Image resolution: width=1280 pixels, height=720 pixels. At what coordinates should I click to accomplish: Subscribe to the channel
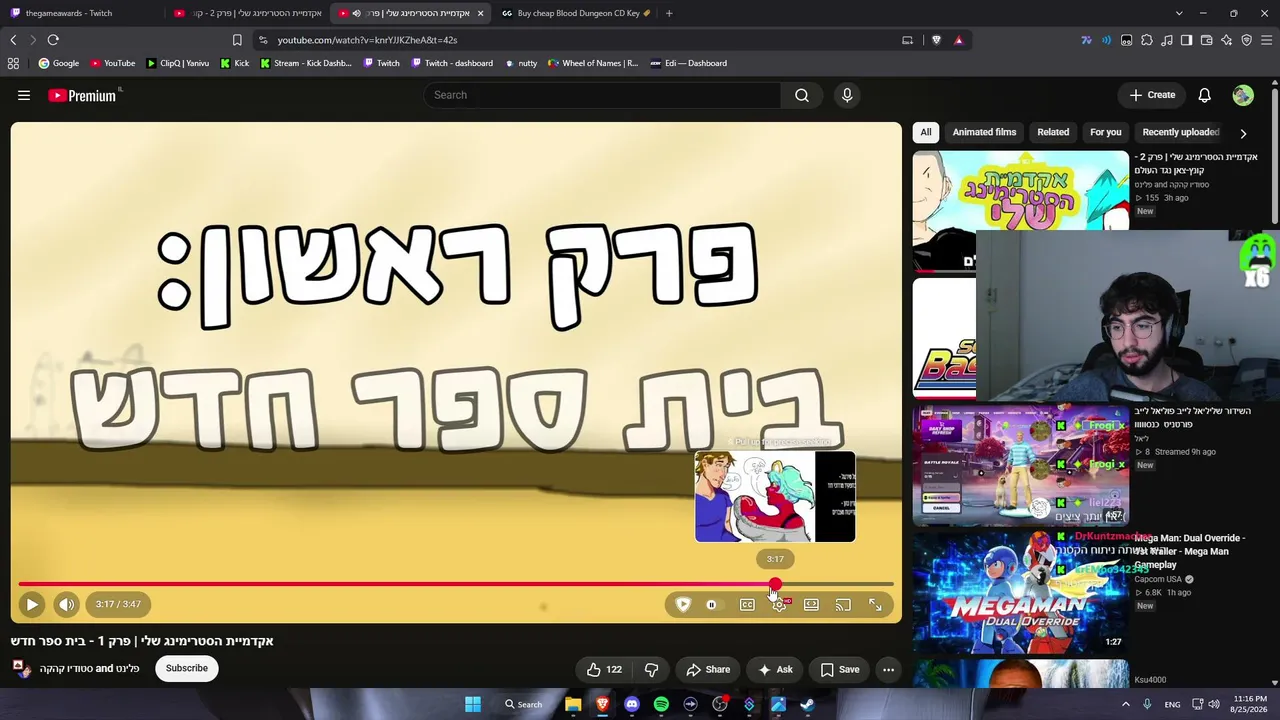[187, 668]
